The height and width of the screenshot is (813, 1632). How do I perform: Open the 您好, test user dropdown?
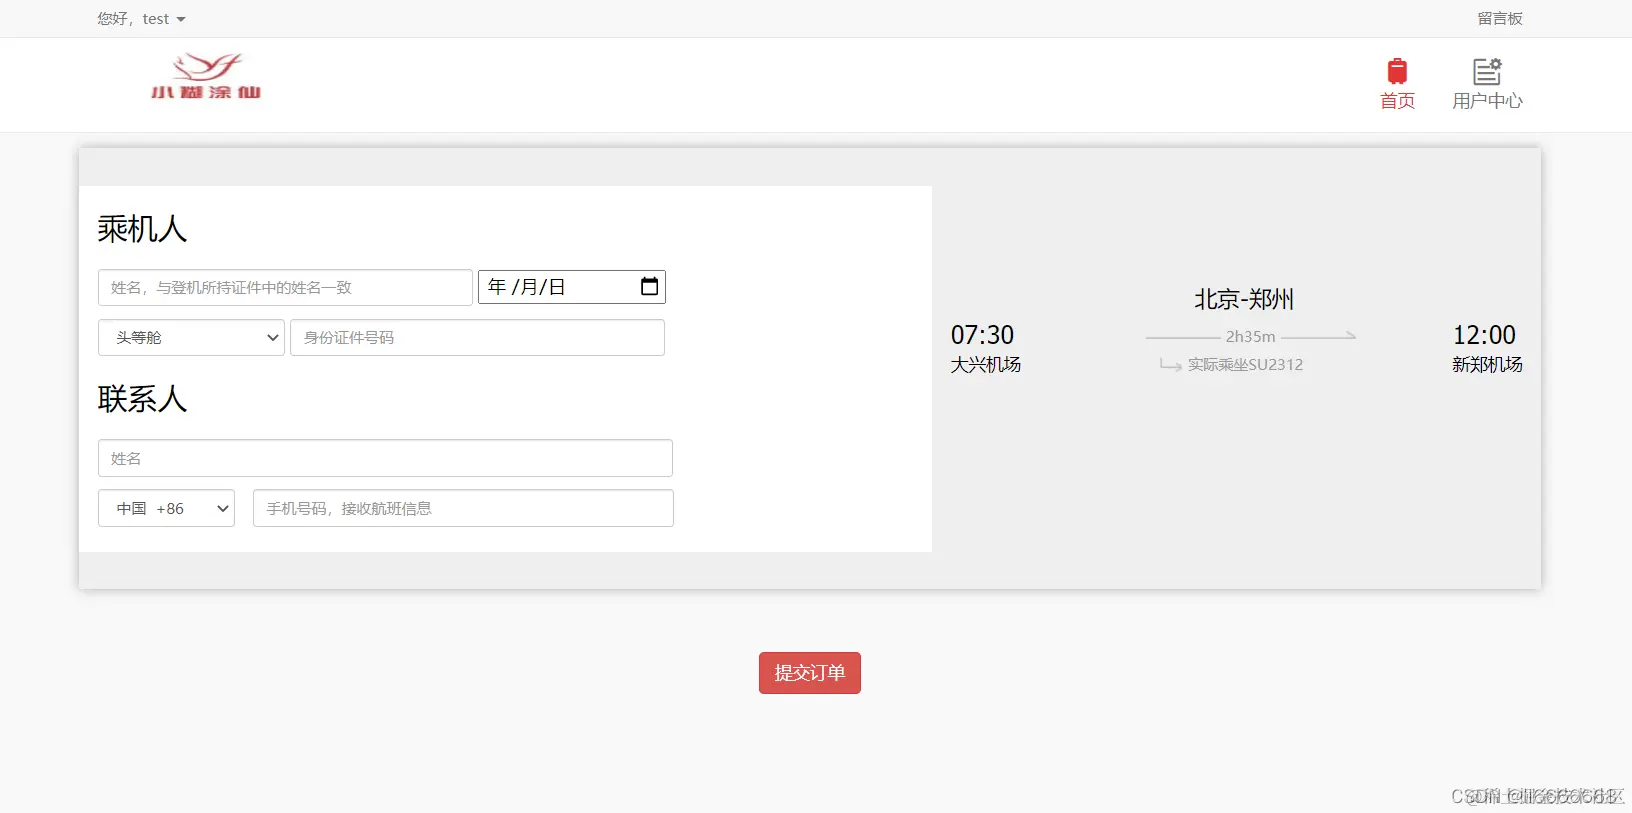pos(141,19)
